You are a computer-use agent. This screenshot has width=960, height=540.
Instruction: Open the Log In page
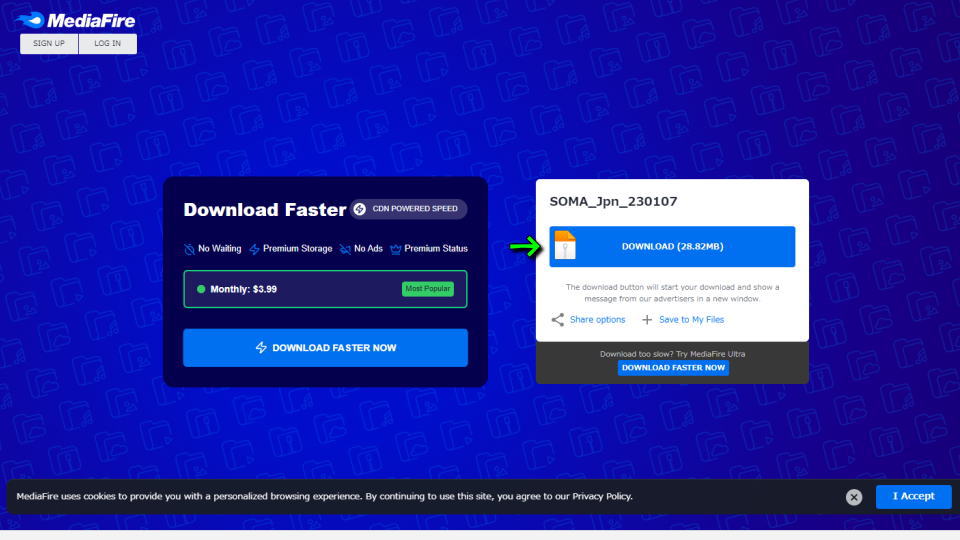(108, 43)
